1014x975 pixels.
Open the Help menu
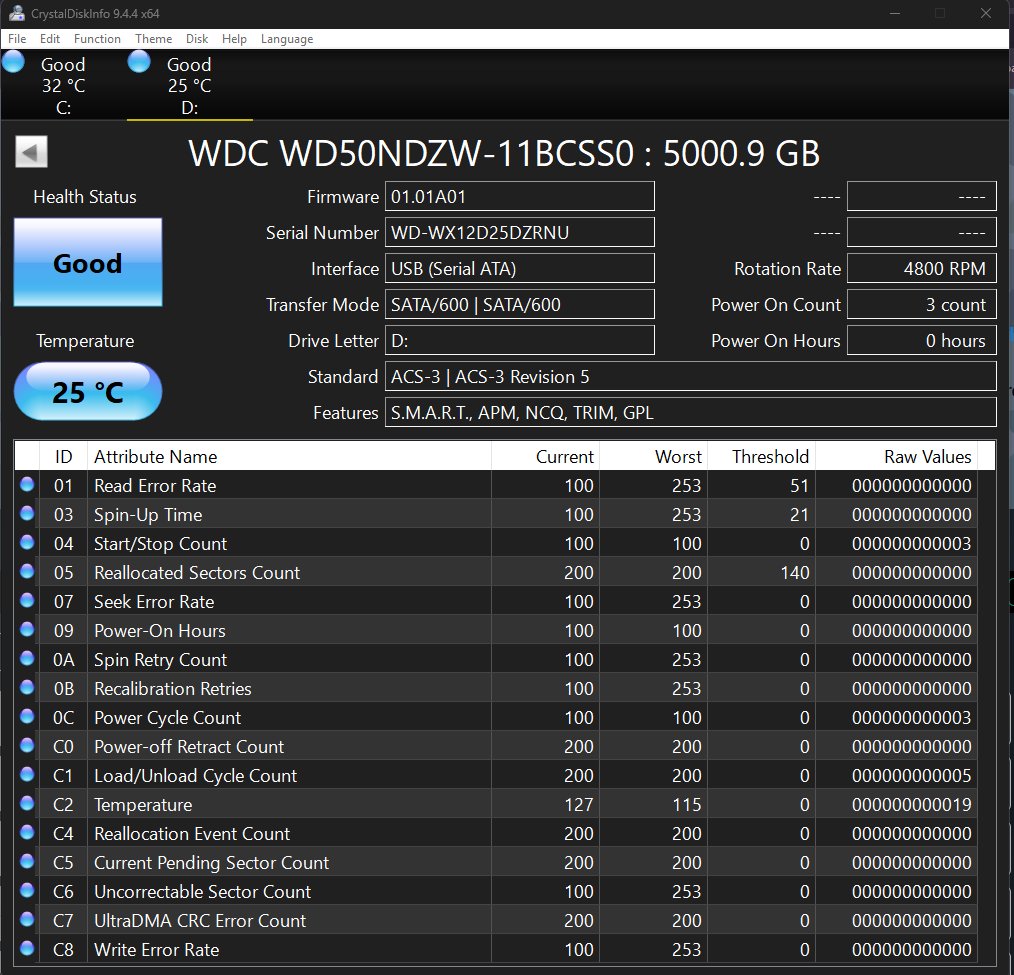[234, 39]
